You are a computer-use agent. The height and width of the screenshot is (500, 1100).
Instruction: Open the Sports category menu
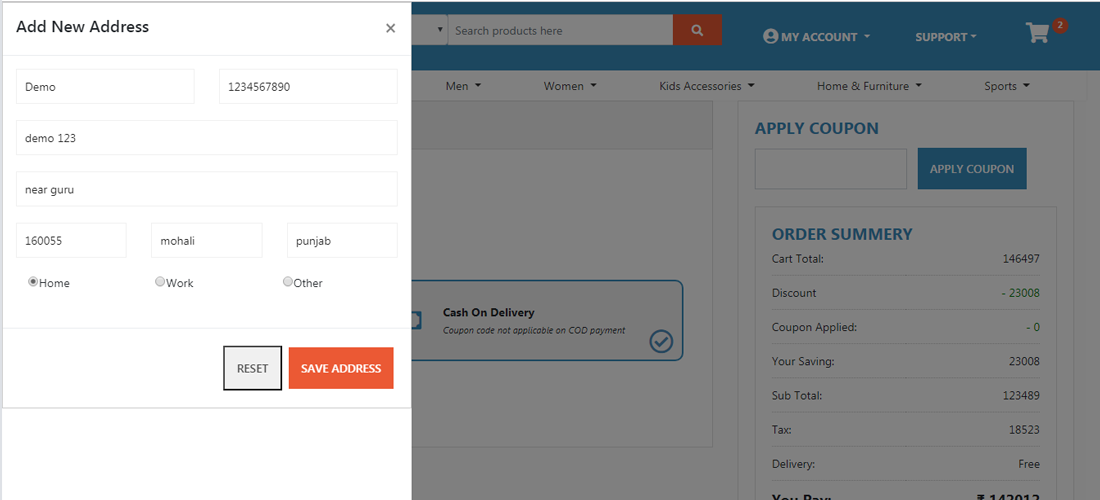point(1007,86)
